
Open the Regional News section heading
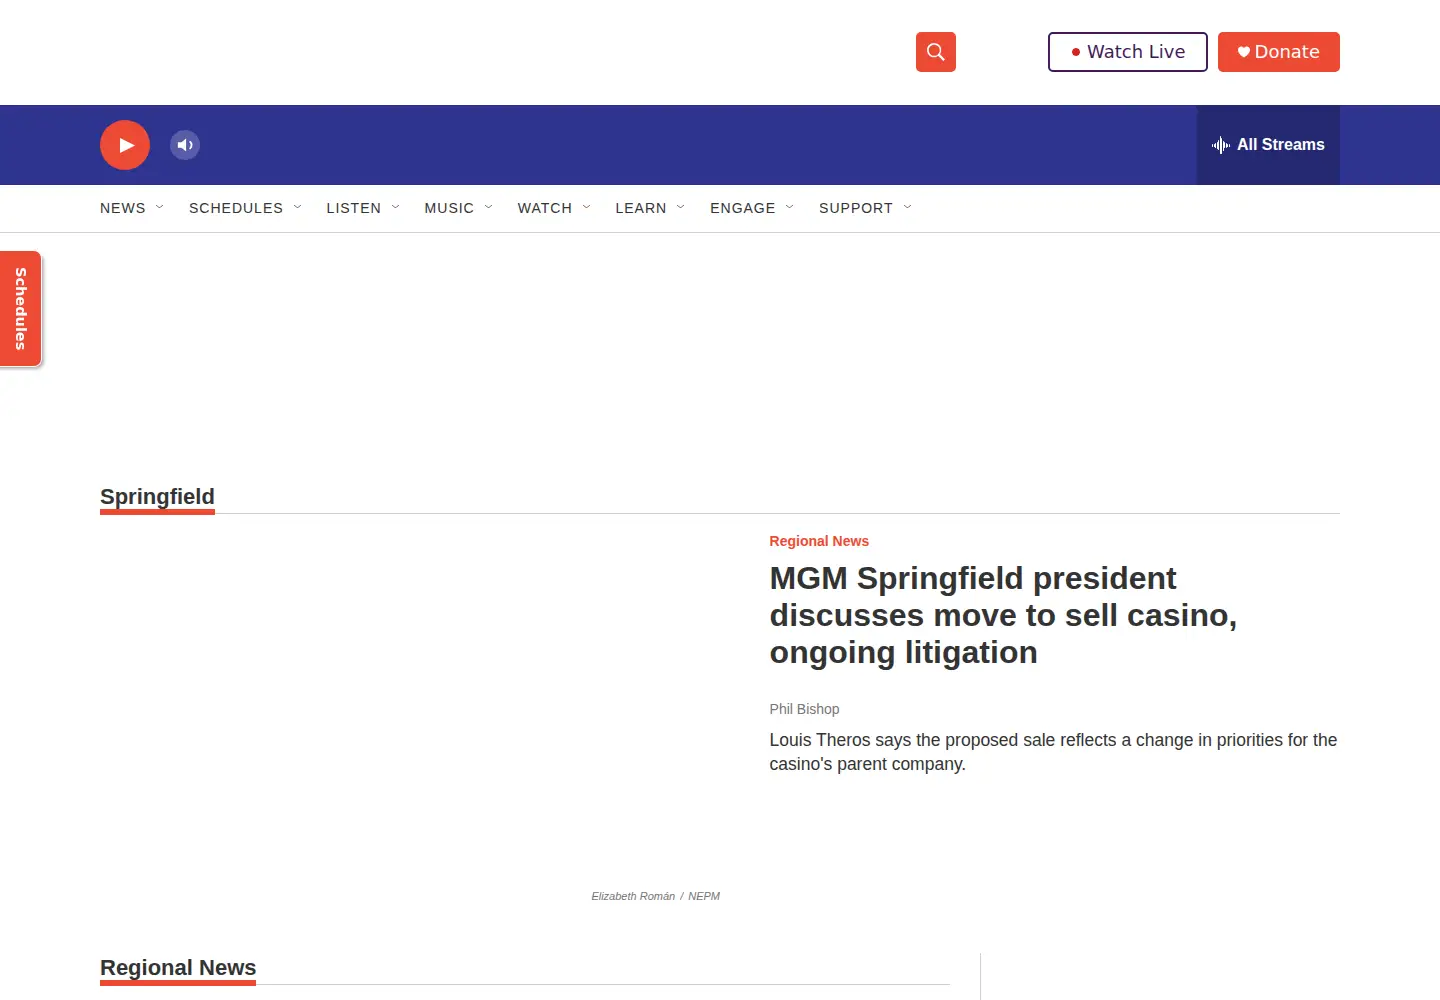[178, 968]
